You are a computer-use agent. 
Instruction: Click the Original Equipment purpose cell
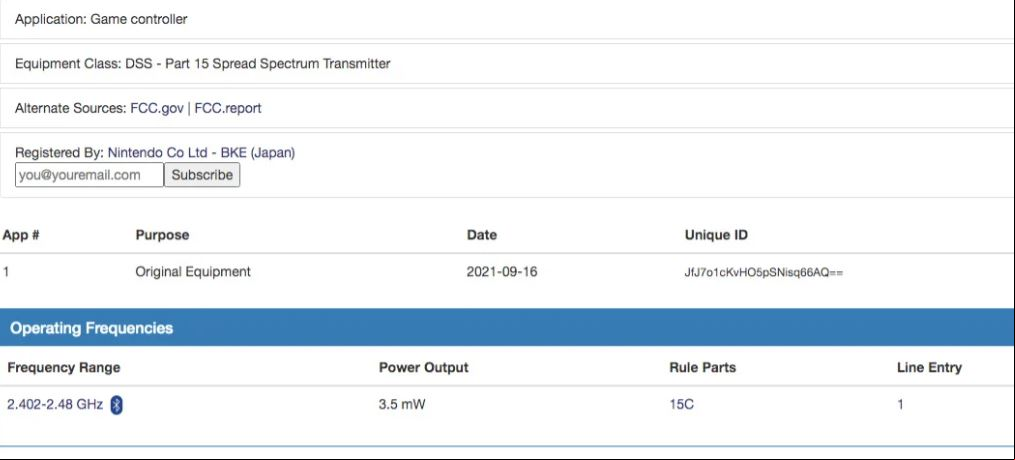click(x=193, y=272)
